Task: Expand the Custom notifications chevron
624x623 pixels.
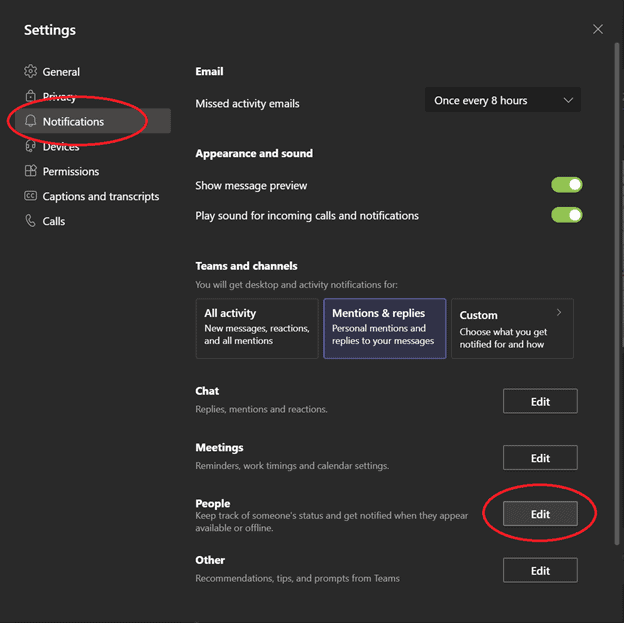Action: coord(559,312)
